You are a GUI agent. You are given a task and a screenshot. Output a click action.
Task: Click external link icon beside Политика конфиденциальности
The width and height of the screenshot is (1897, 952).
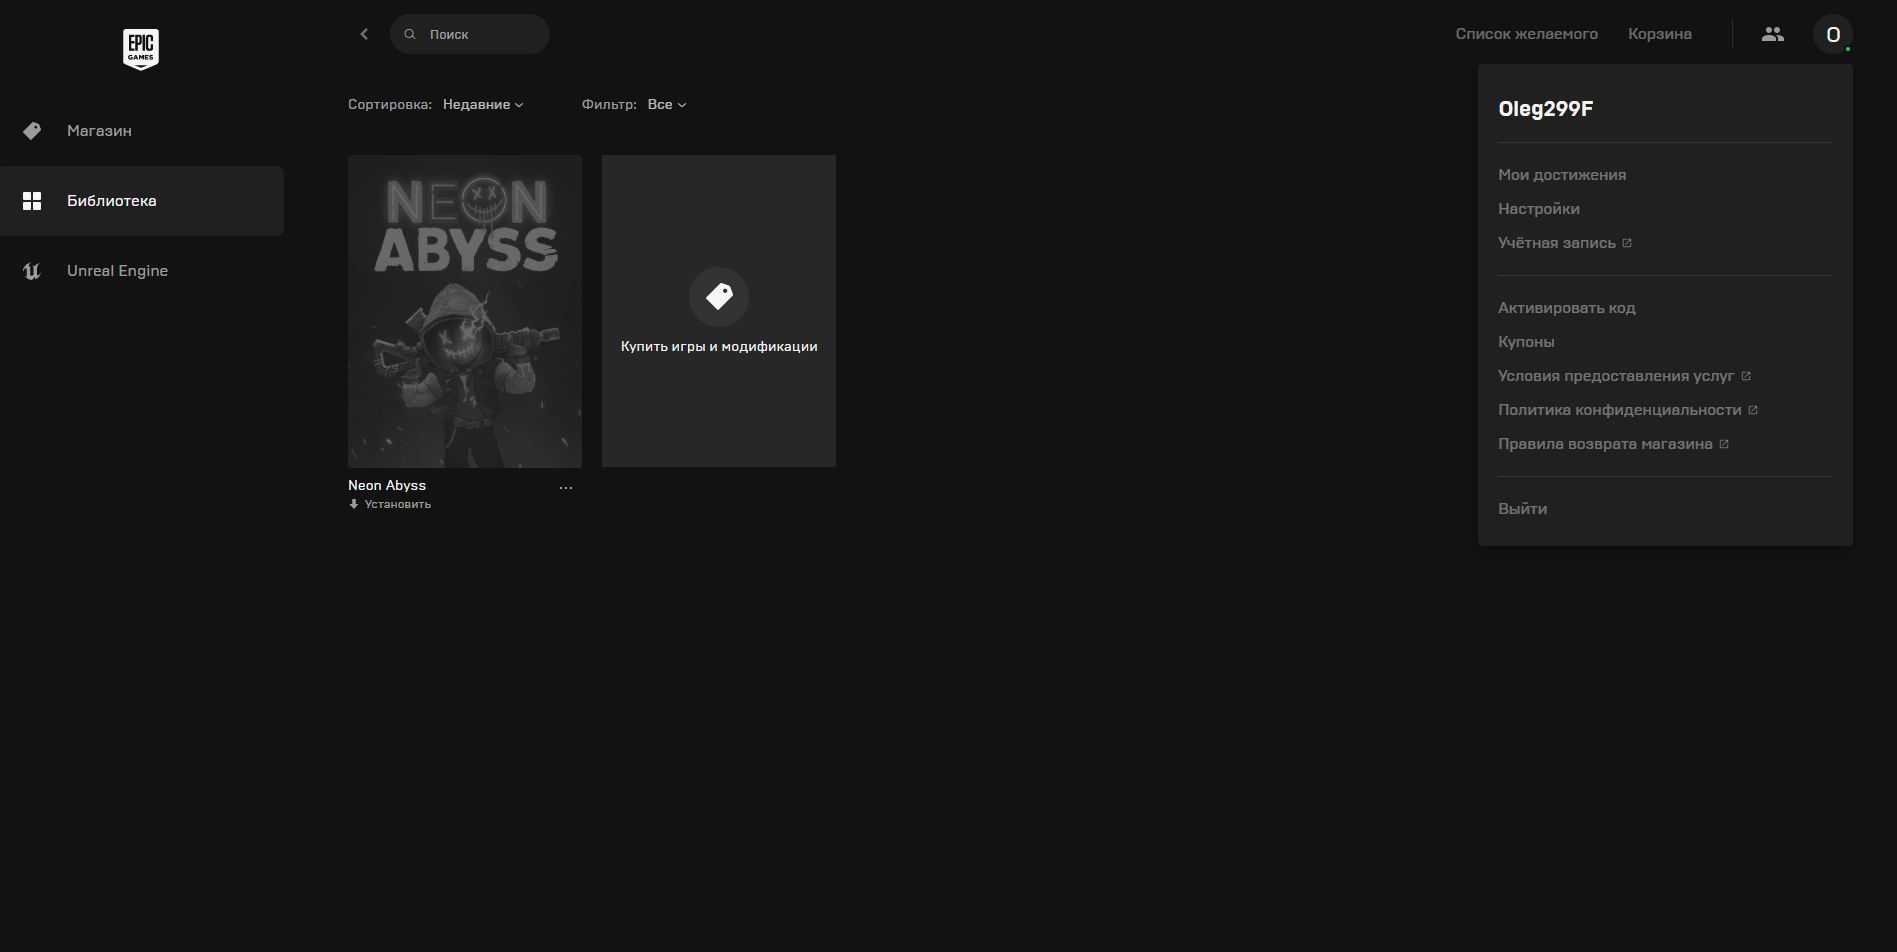point(1753,410)
